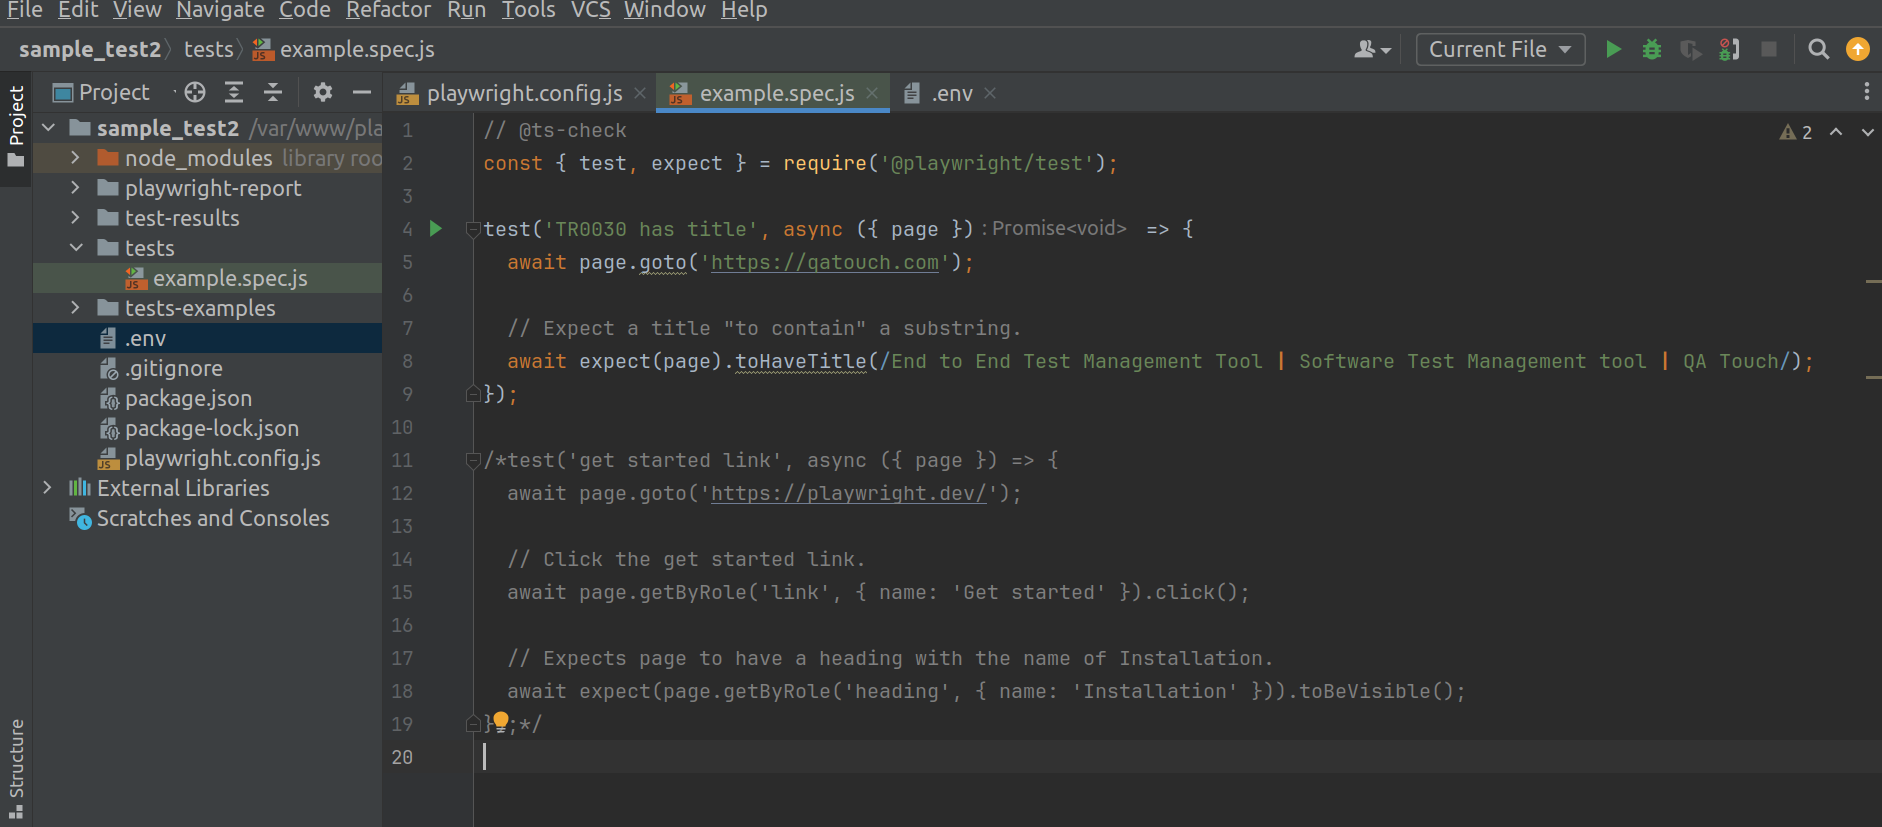Open the VCS menu

(x=590, y=10)
